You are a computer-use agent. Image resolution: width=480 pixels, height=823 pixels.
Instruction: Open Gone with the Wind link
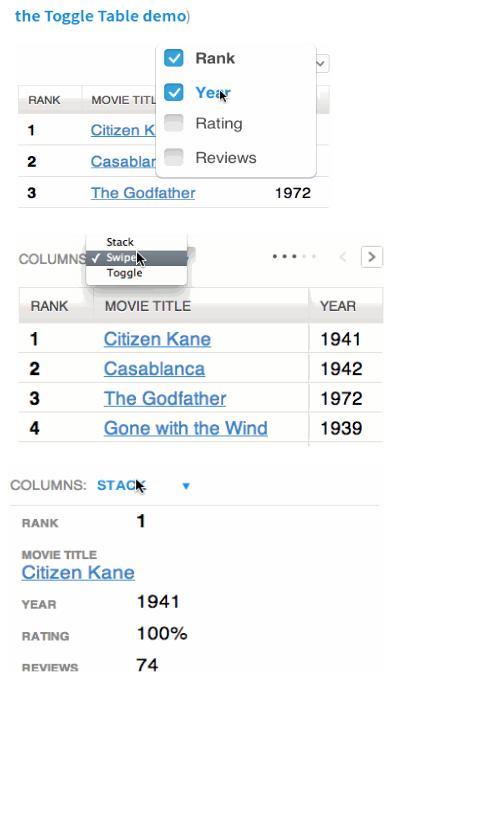click(186, 428)
